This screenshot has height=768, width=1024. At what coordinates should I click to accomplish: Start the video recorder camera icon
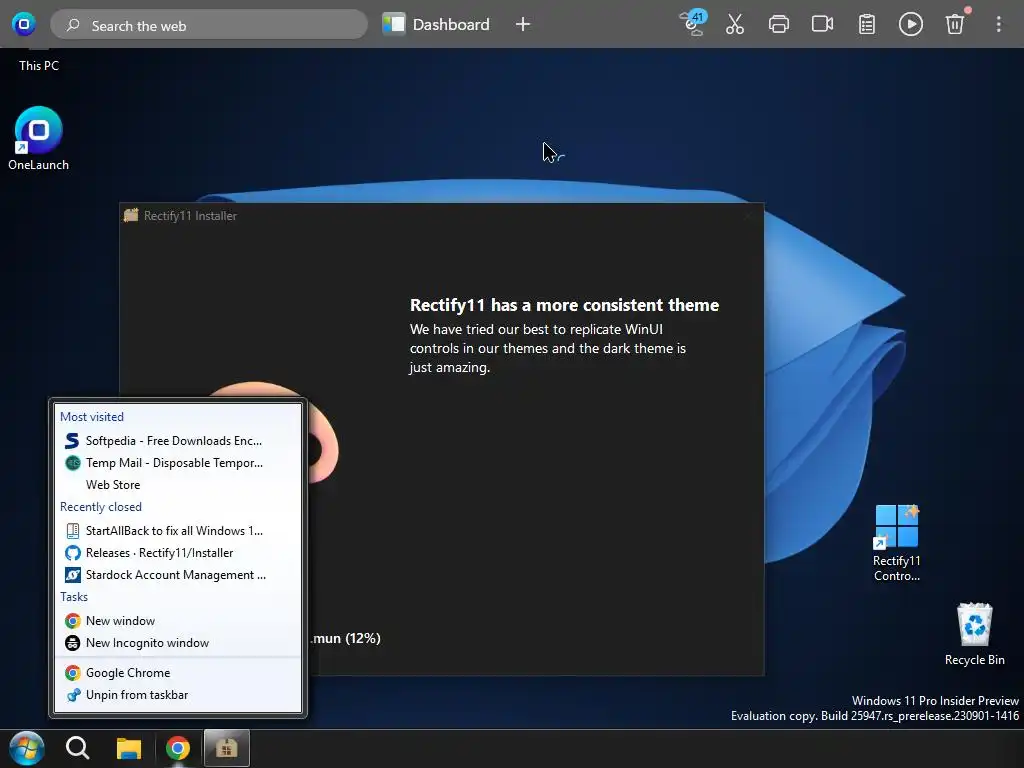point(822,24)
